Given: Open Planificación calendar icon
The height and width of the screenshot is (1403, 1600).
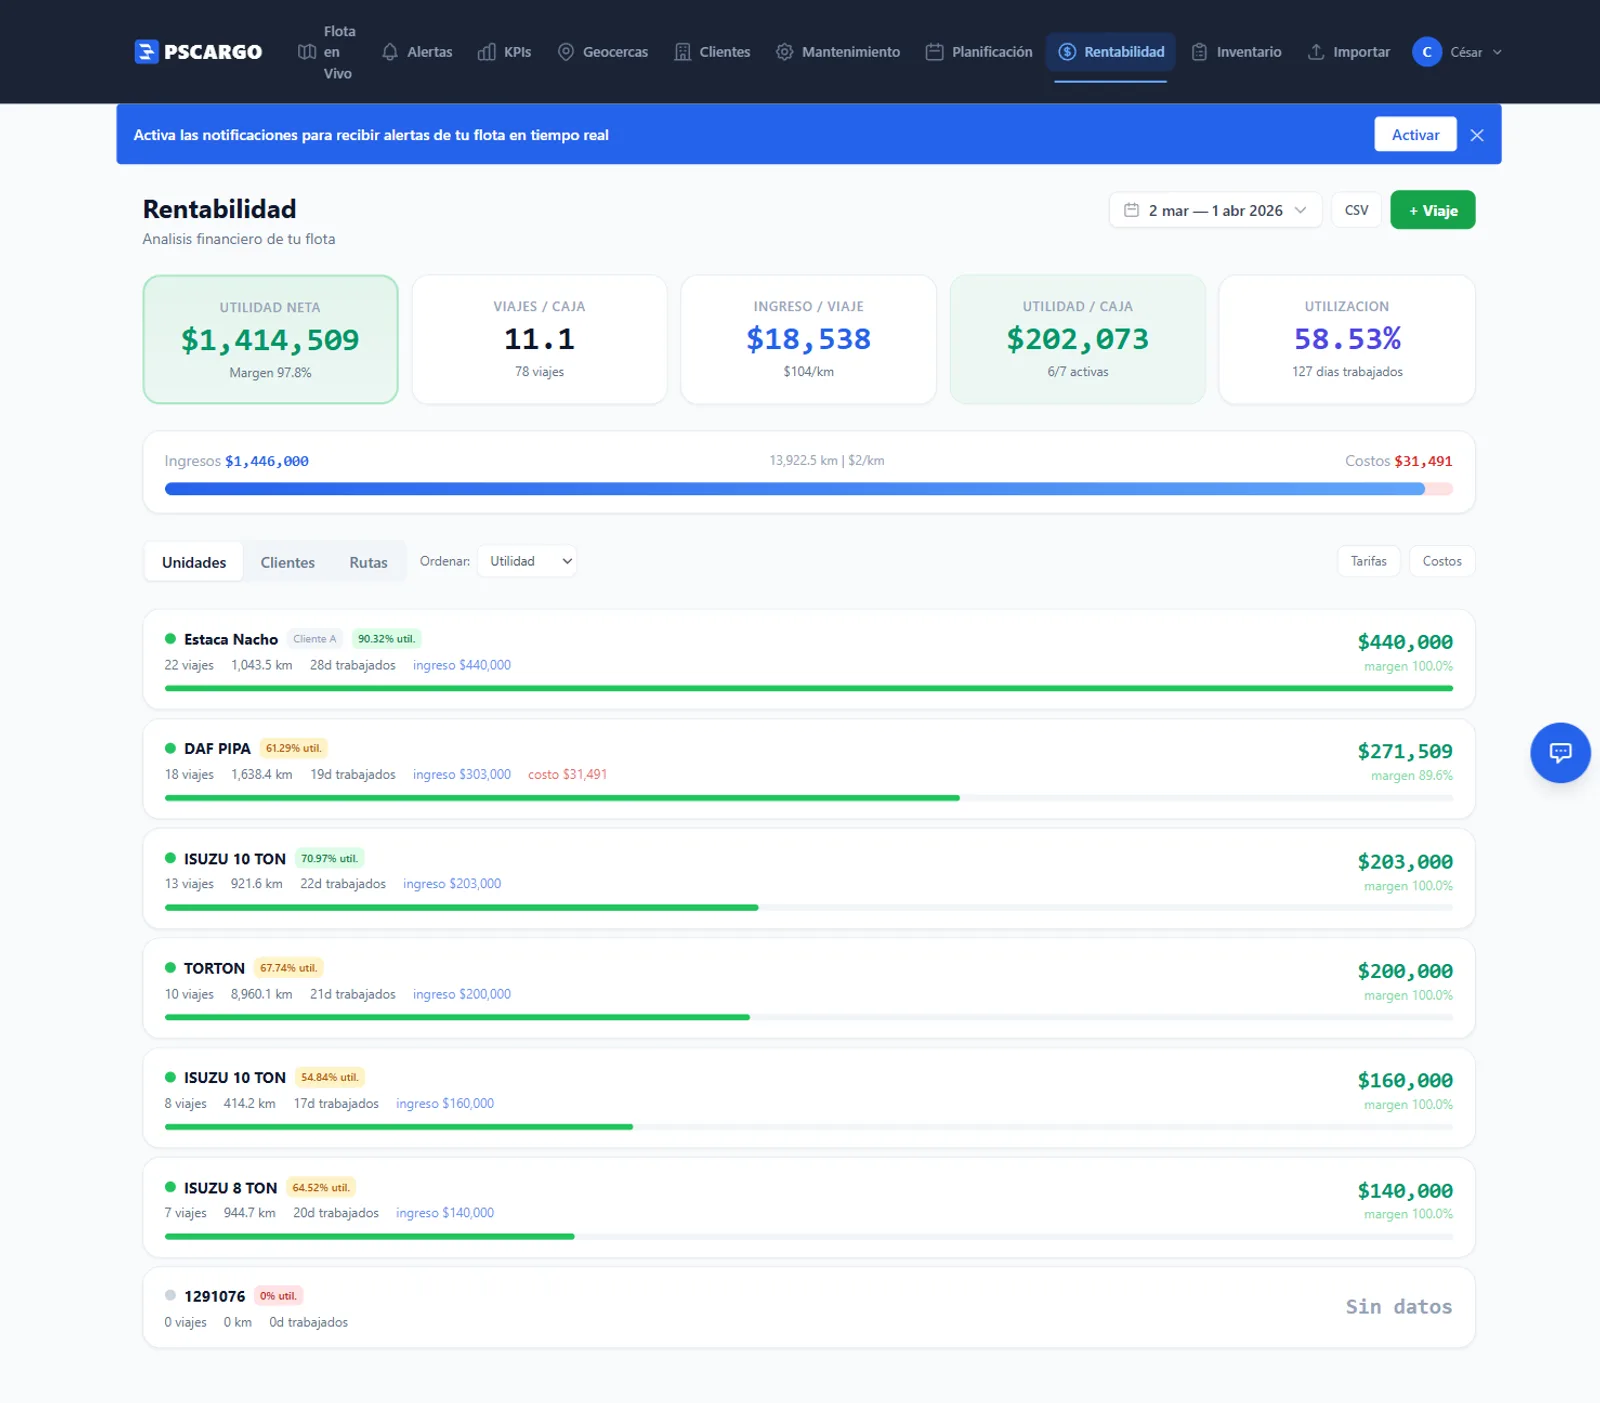Looking at the screenshot, I should pos(934,52).
